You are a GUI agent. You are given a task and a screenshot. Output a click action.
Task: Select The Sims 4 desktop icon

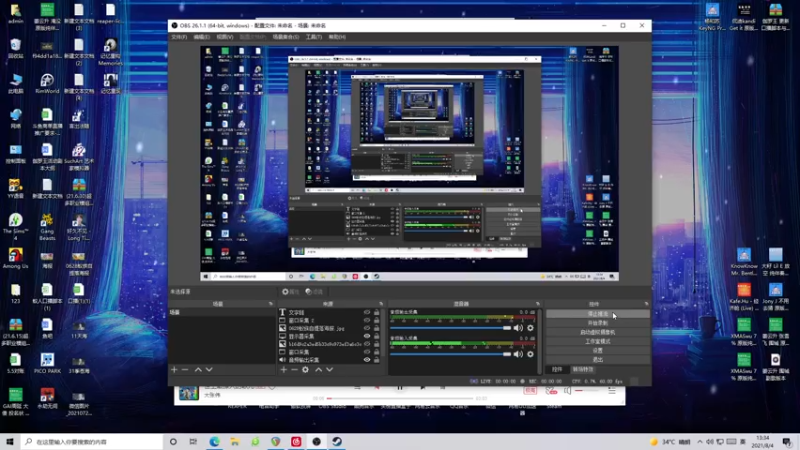point(15,227)
